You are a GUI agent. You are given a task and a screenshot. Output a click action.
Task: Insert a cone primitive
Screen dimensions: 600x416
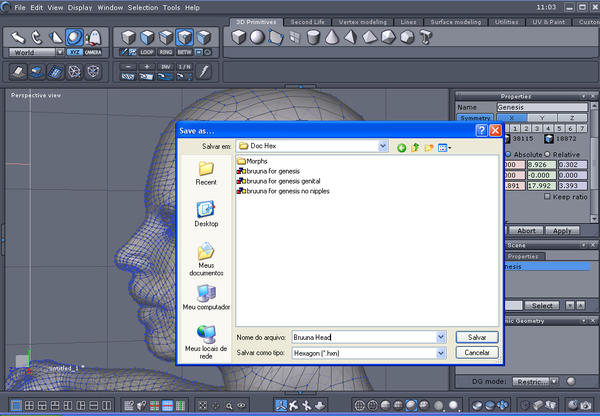pyautogui.click(x=332, y=38)
